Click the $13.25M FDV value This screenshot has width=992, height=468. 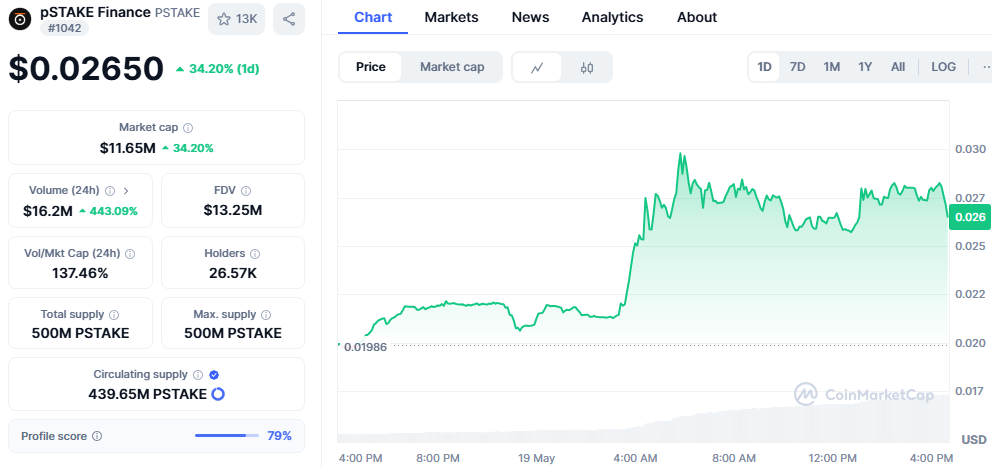233,211
